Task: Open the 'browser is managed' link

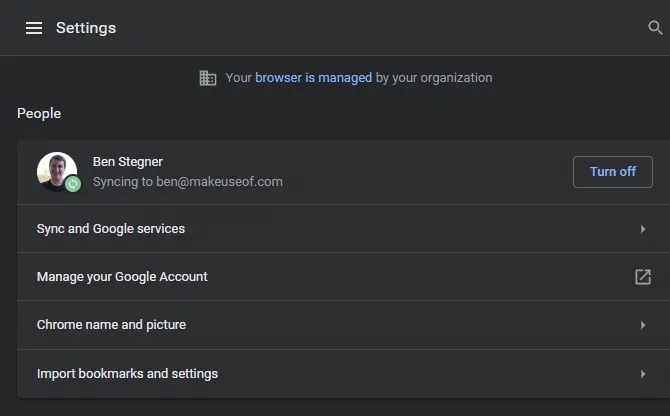Action: click(x=313, y=78)
